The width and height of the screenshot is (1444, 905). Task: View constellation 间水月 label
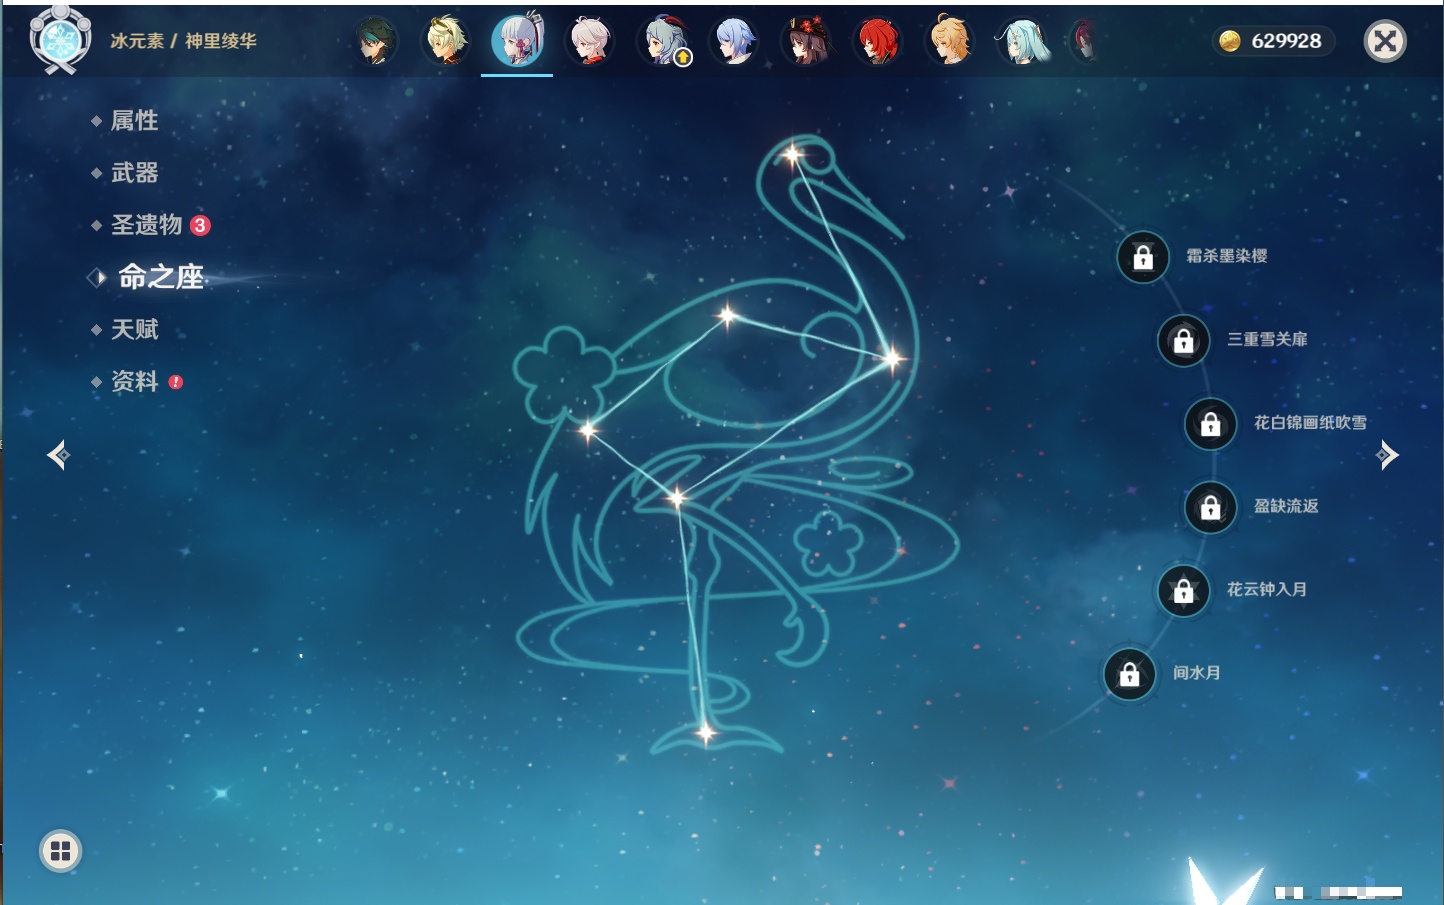point(1197,672)
